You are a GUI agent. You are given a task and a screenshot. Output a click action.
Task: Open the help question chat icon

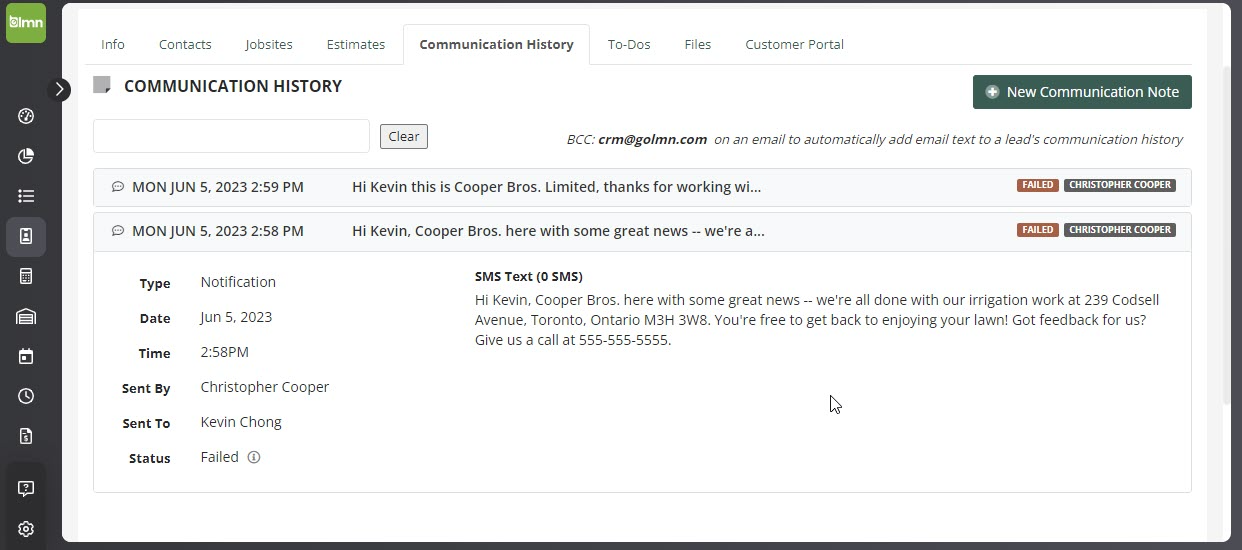[x=26, y=489]
